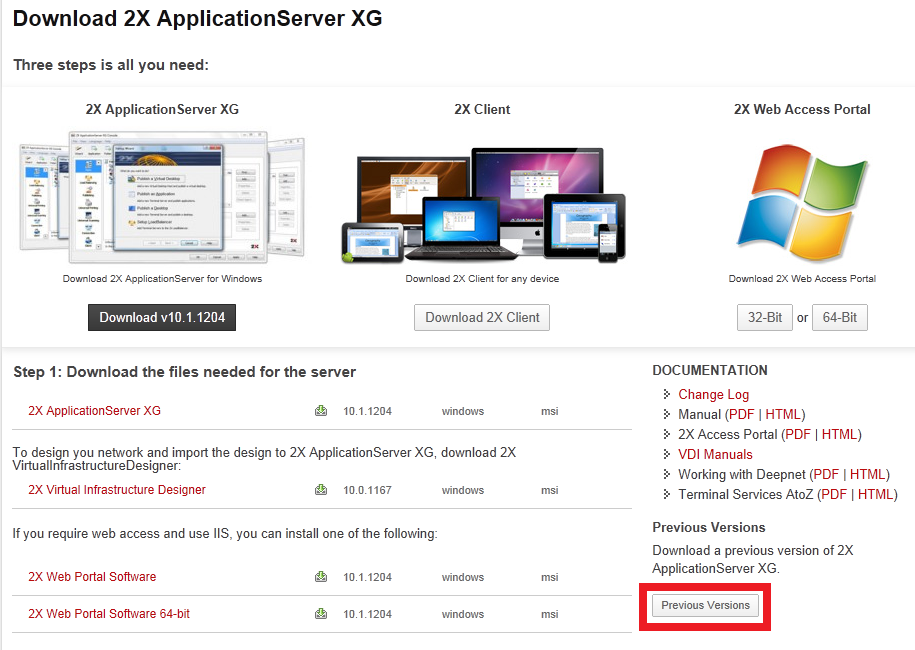The width and height of the screenshot is (915, 650).
Task: Click the 'Download 2X ApplicationServer for Windows' caption
Action: pos(162,279)
